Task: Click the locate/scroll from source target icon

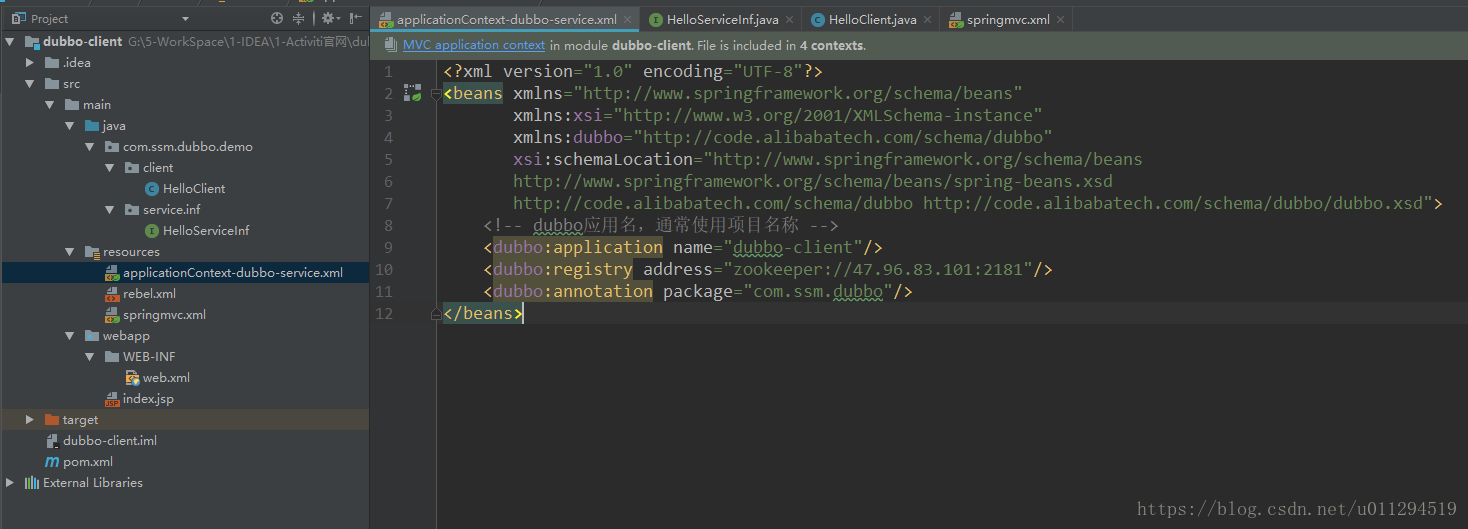Action: (277, 18)
